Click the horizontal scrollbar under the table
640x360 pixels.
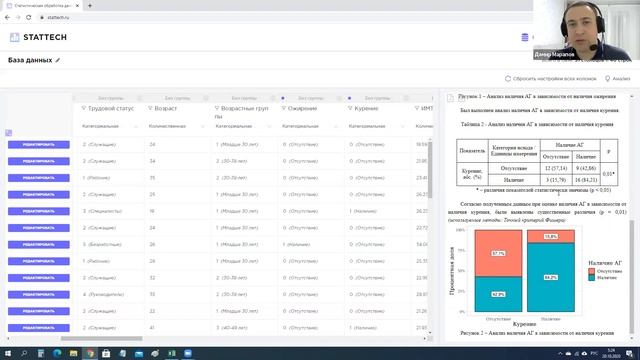[101, 338]
